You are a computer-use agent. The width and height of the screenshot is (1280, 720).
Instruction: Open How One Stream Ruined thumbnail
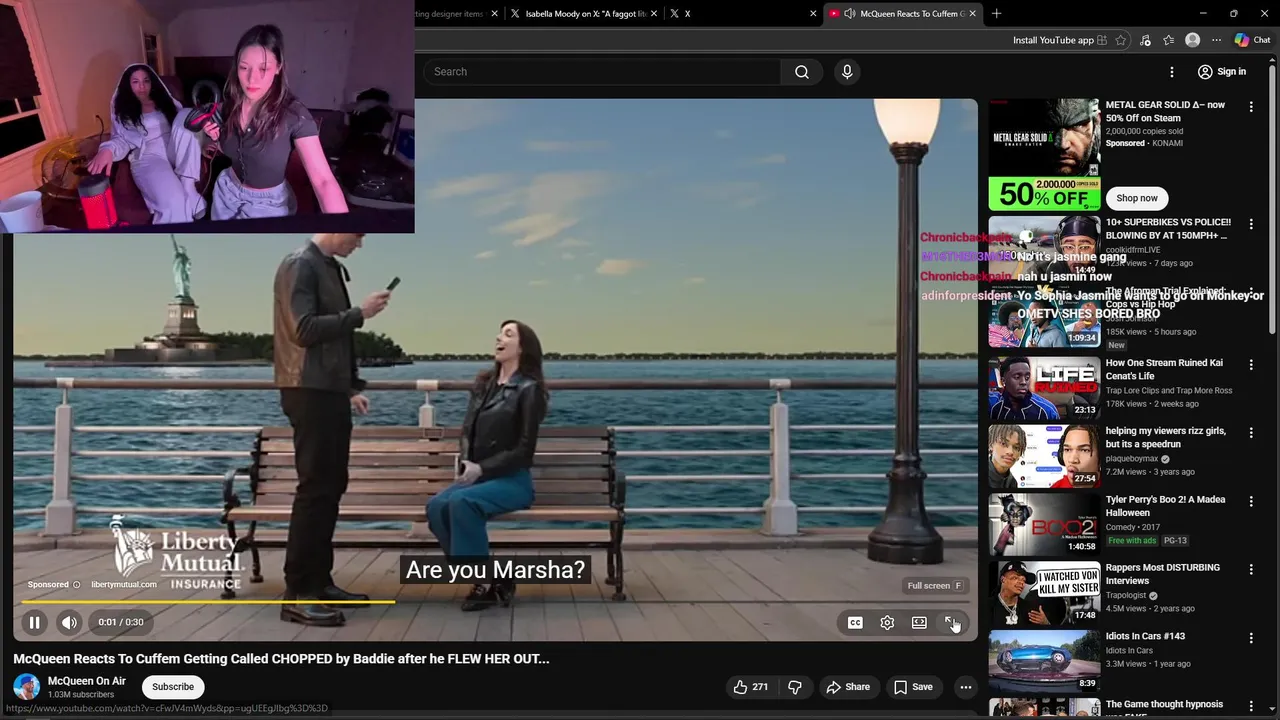pos(1044,388)
